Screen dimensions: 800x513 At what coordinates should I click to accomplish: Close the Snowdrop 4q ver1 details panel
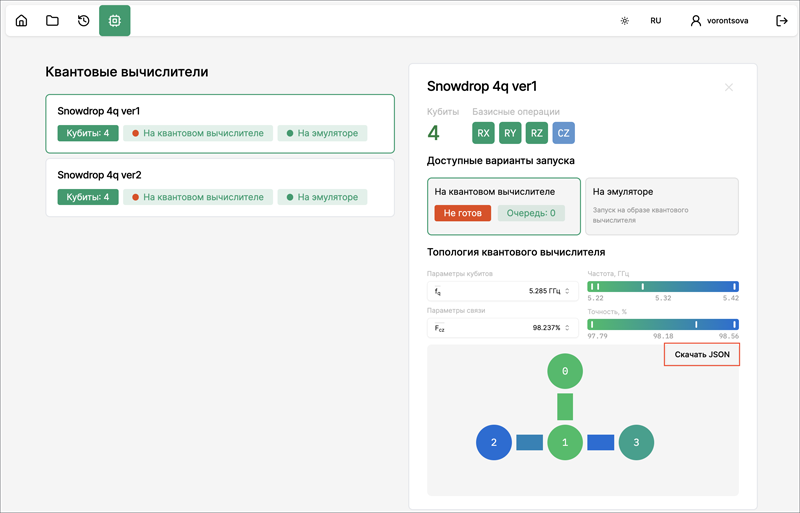coord(729,88)
